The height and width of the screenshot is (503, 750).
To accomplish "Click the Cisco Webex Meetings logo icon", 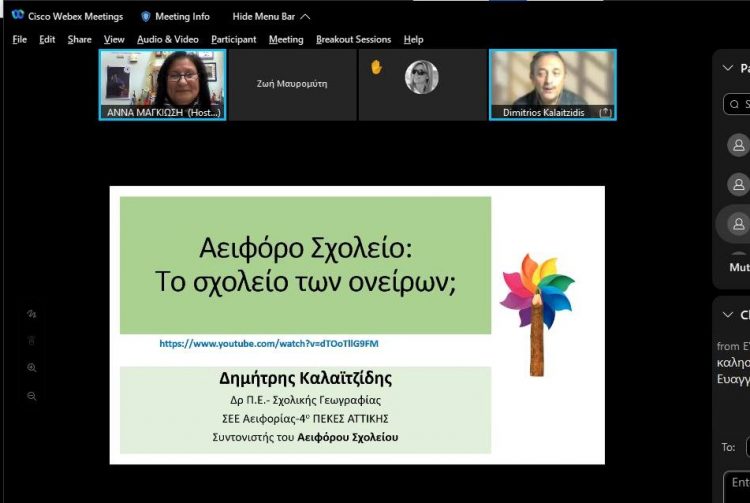I will (18, 15).
